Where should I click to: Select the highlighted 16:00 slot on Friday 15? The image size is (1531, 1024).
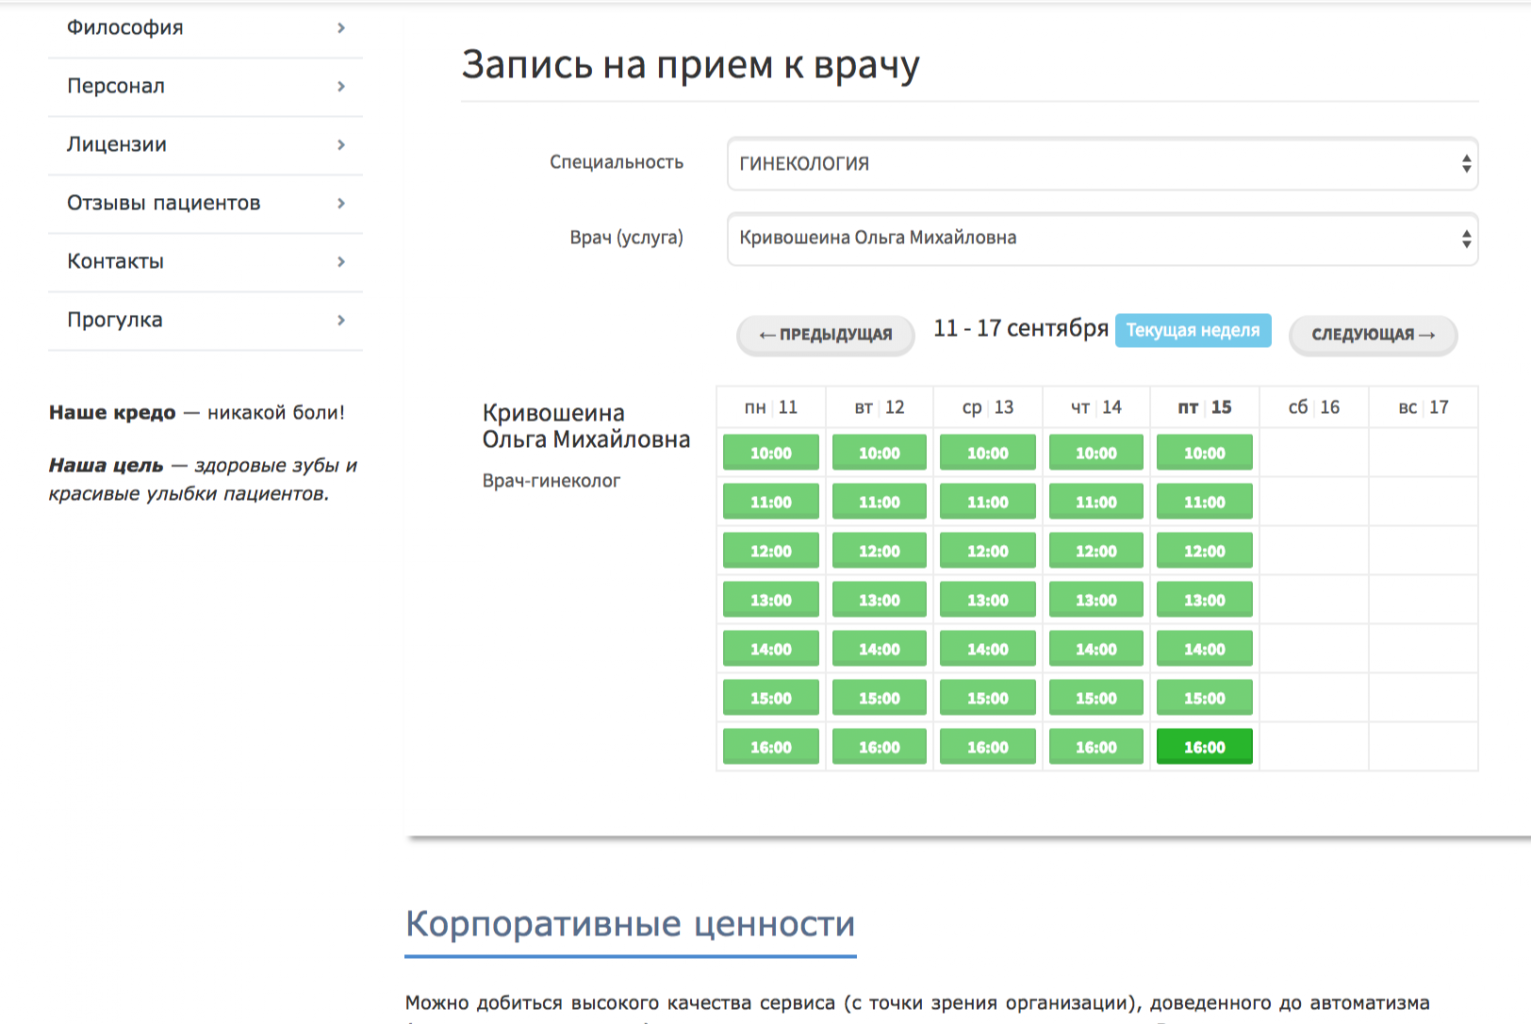pyautogui.click(x=1204, y=747)
